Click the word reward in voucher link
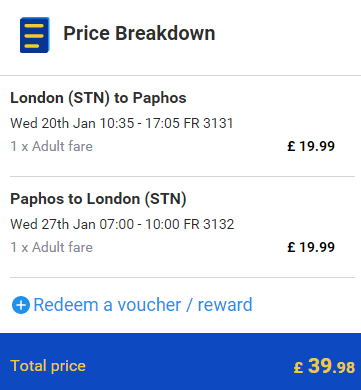Image resolution: width=361 pixels, height=390 pixels. click(225, 305)
